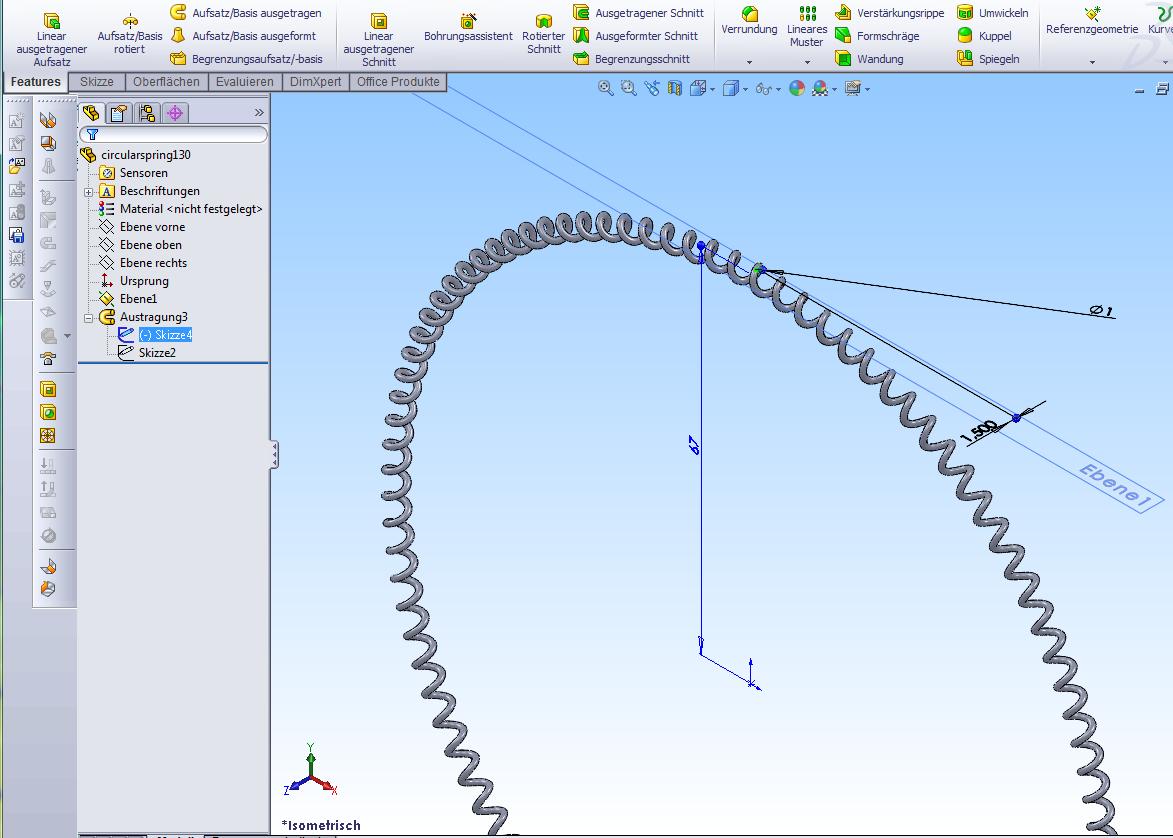Screen dimensions: 1173x838
Task: Select Lineares Muster tool
Action: [806, 27]
